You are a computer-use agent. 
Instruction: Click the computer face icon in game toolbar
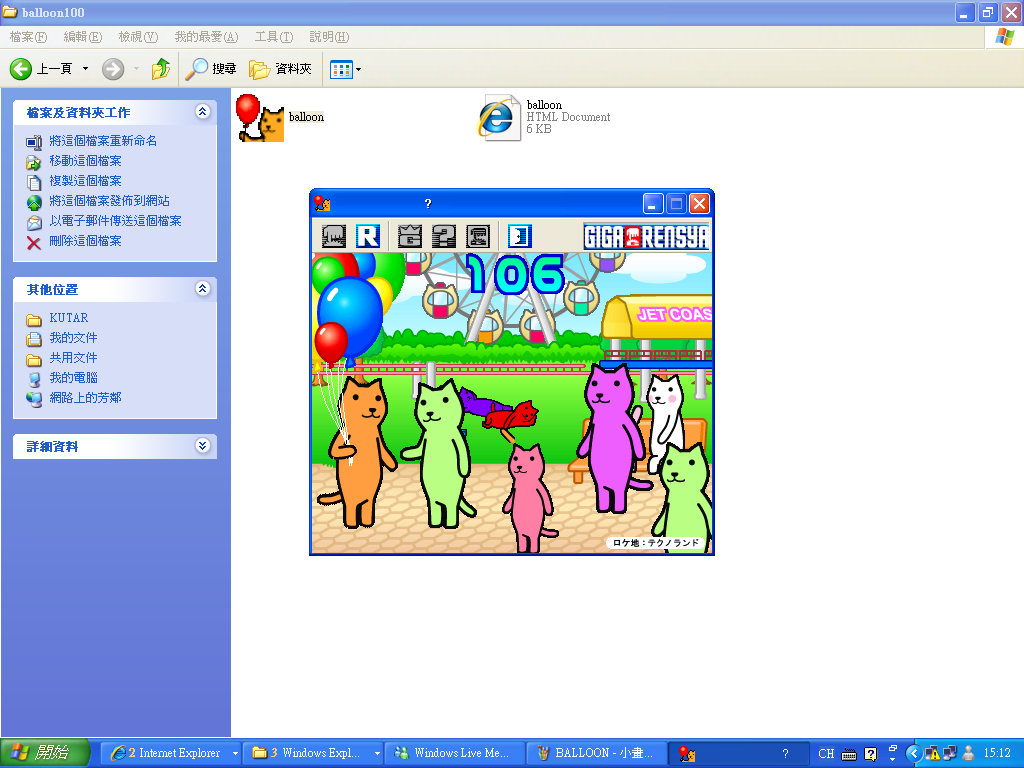click(x=477, y=236)
